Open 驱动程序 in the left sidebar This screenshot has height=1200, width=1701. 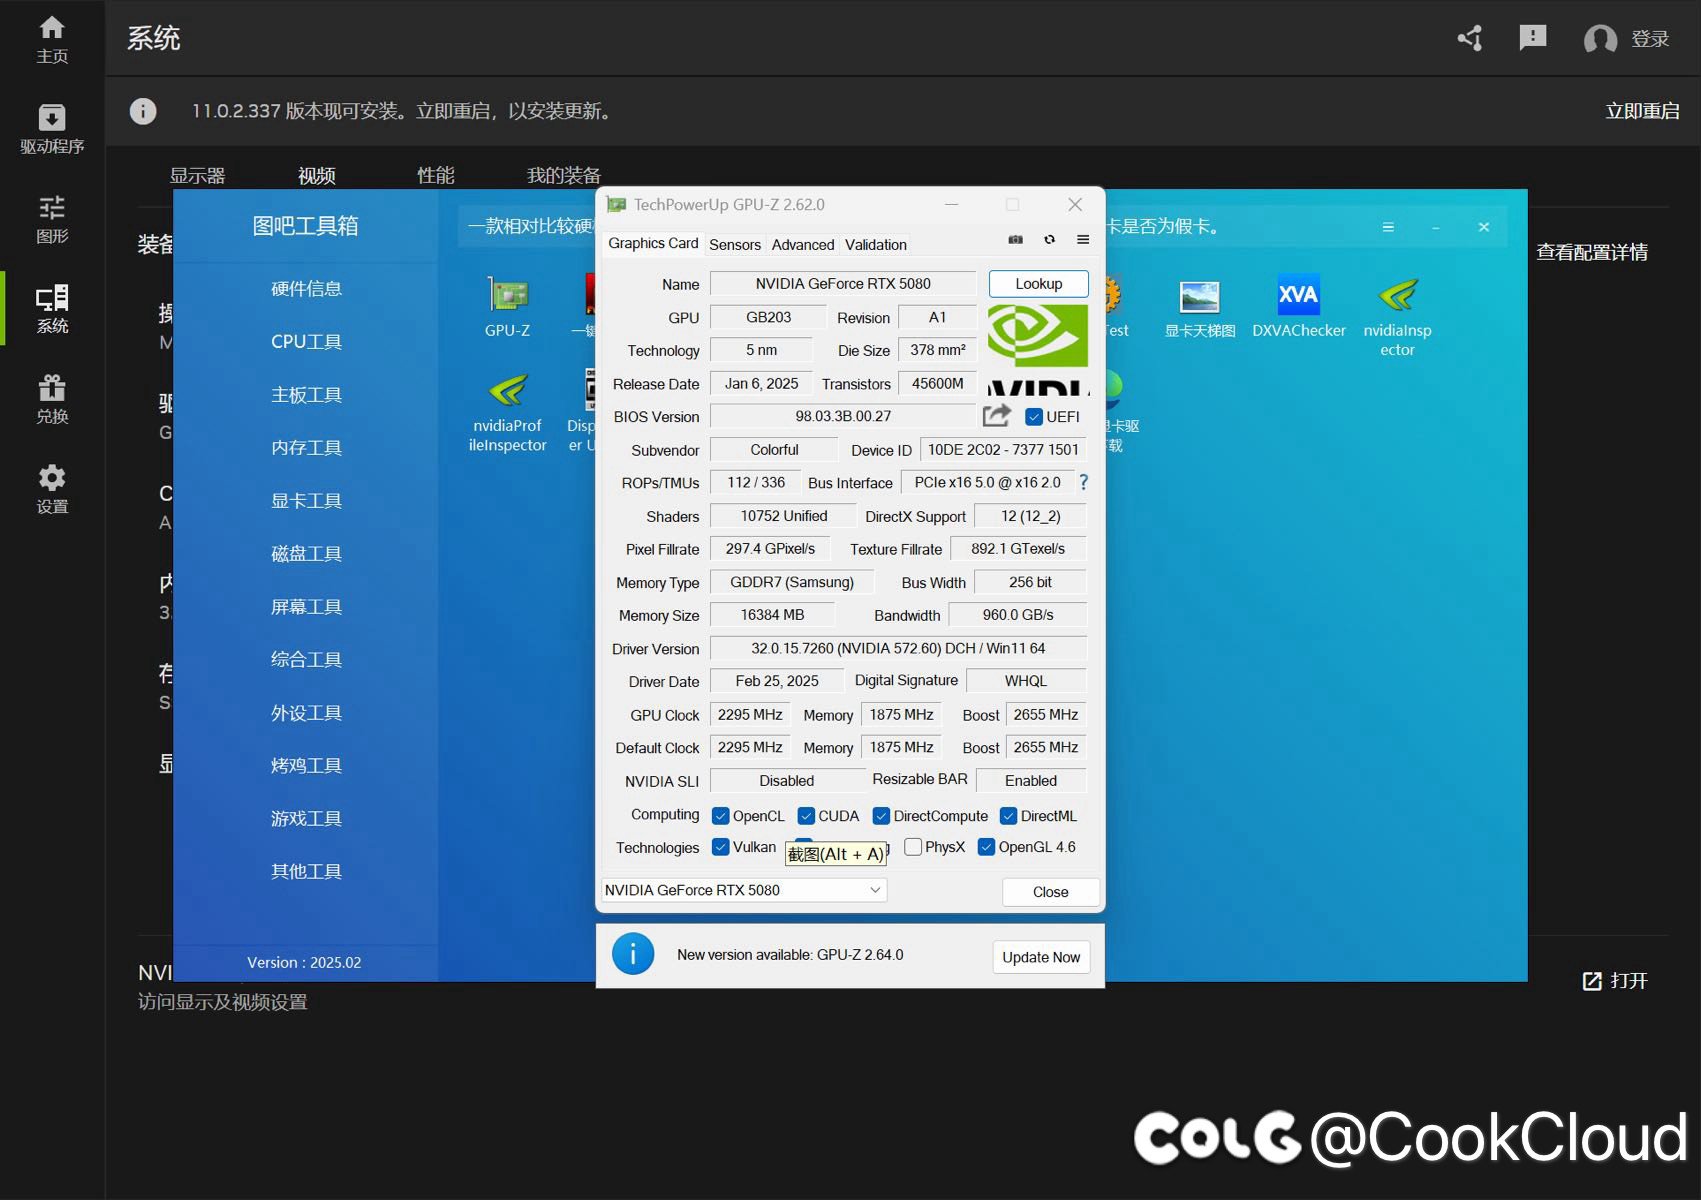pos(52,129)
